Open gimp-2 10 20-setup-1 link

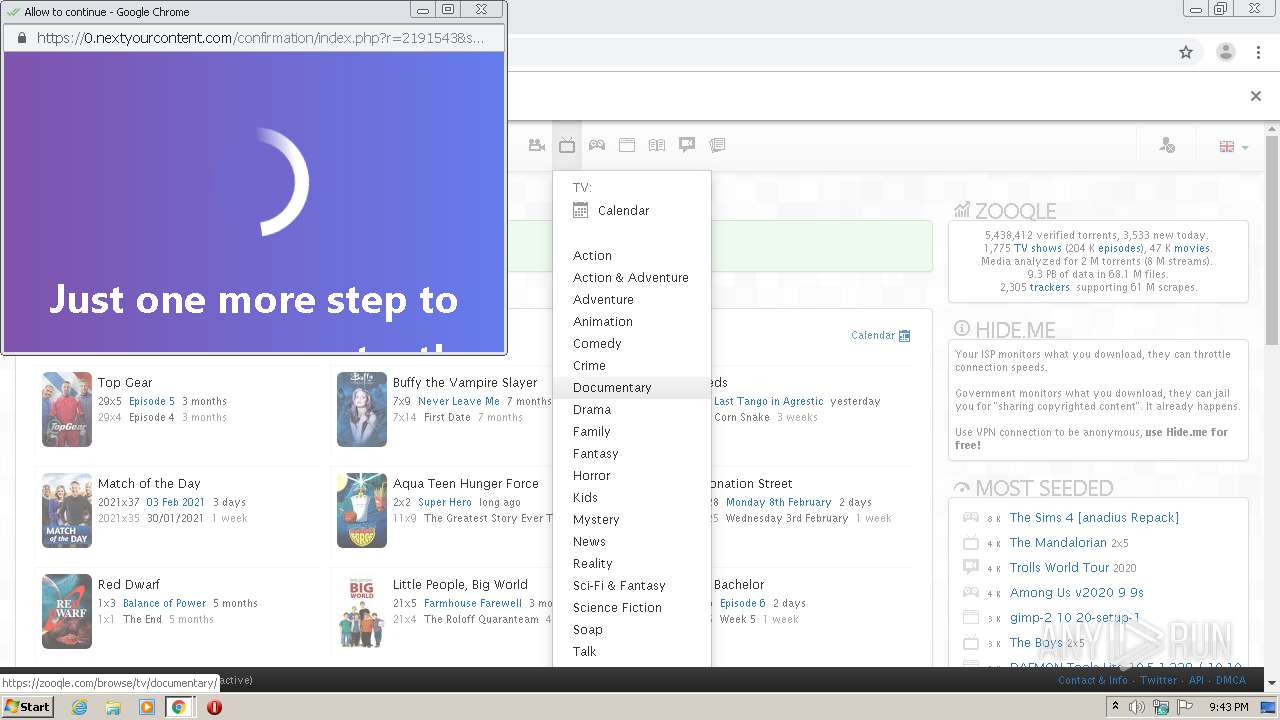pos(1075,618)
